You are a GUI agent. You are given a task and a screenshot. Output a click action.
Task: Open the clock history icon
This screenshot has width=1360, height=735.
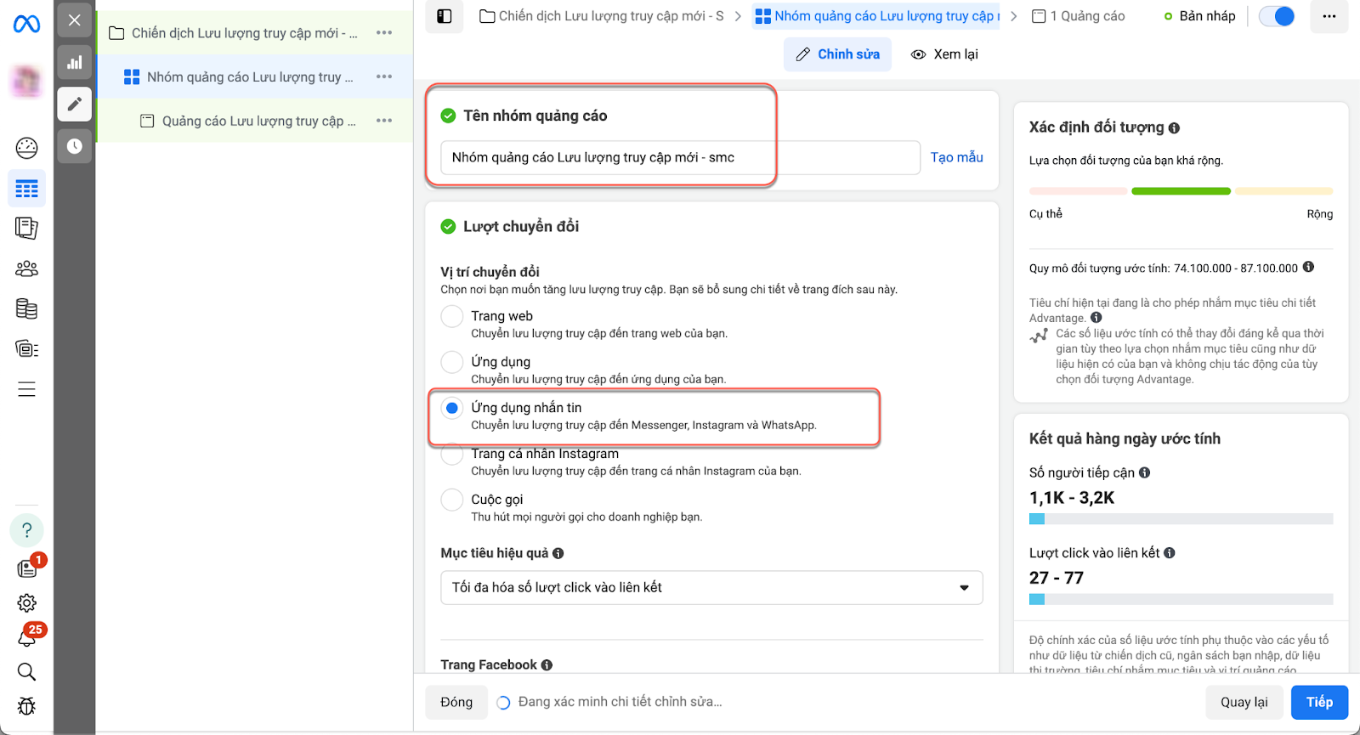74,146
